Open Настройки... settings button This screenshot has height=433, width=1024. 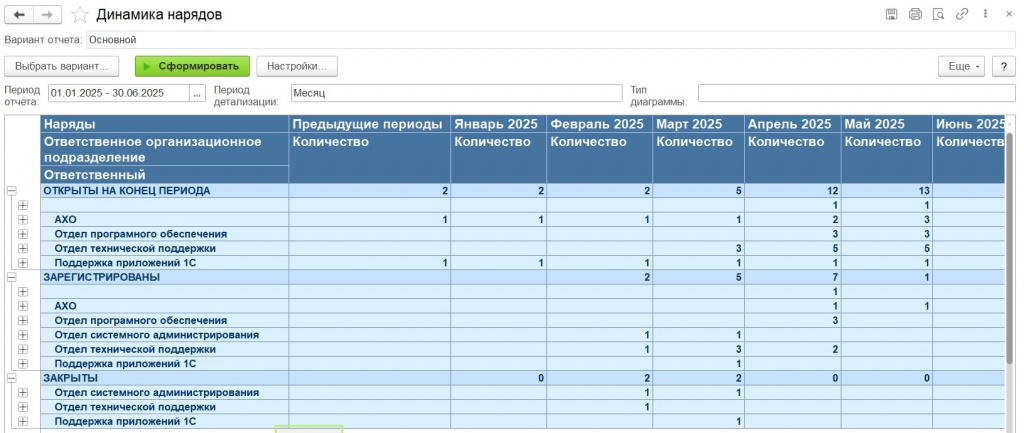(296, 66)
